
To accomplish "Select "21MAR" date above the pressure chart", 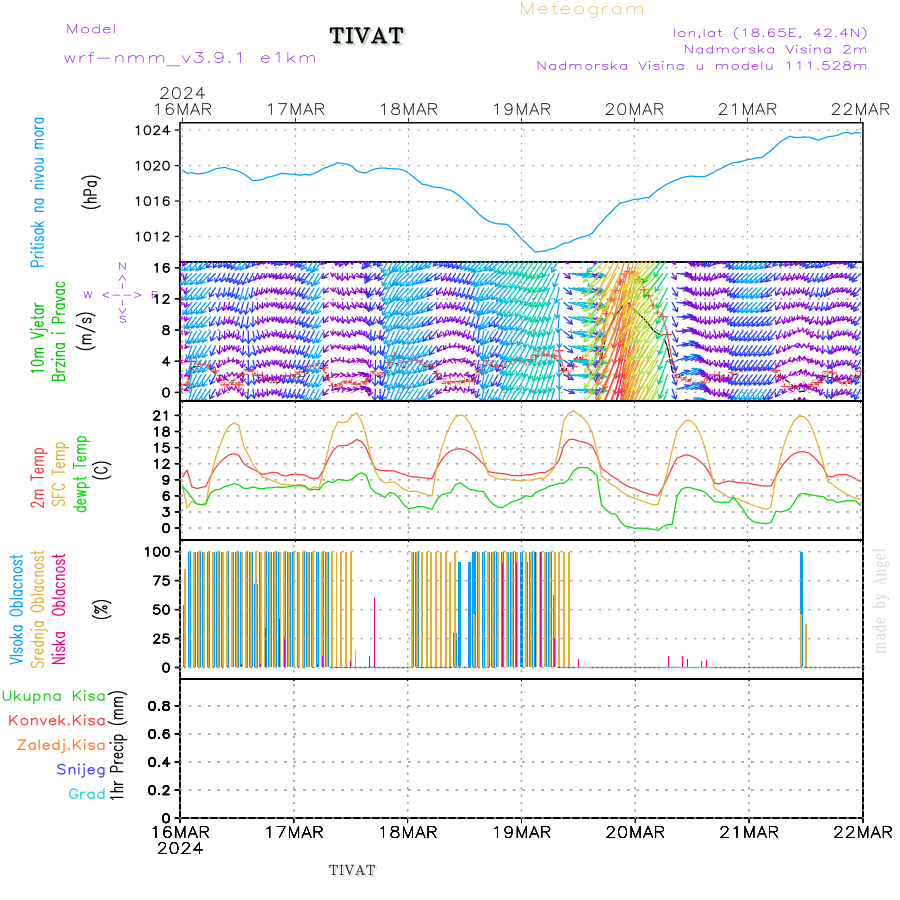I will (x=747, y=109).
